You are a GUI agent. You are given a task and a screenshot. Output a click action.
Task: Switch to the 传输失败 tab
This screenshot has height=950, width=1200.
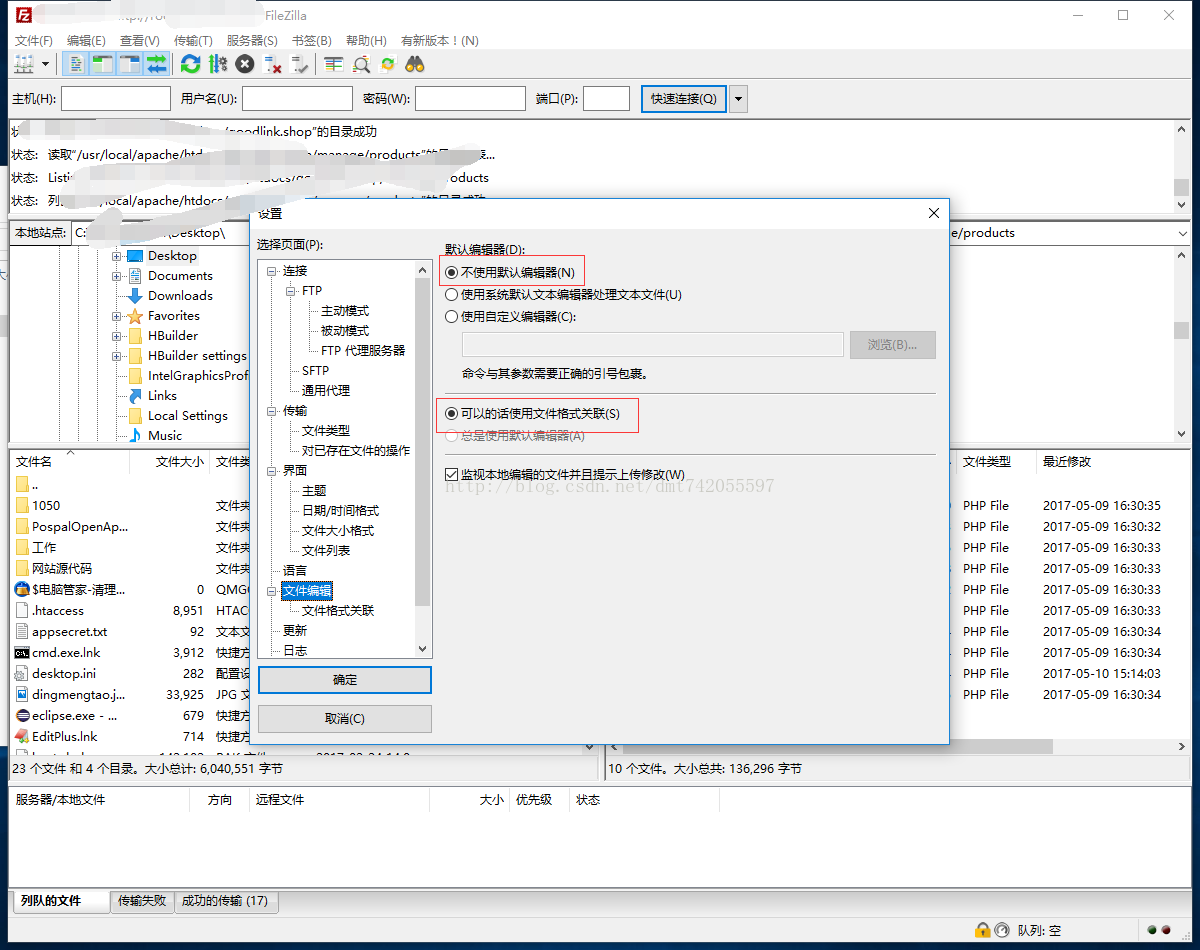(142, 901)
